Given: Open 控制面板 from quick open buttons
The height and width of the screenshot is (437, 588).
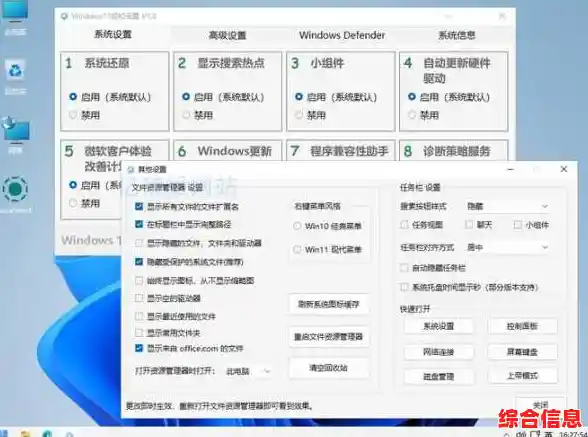Looking at the screenshot, I should [x=522, y=326].
